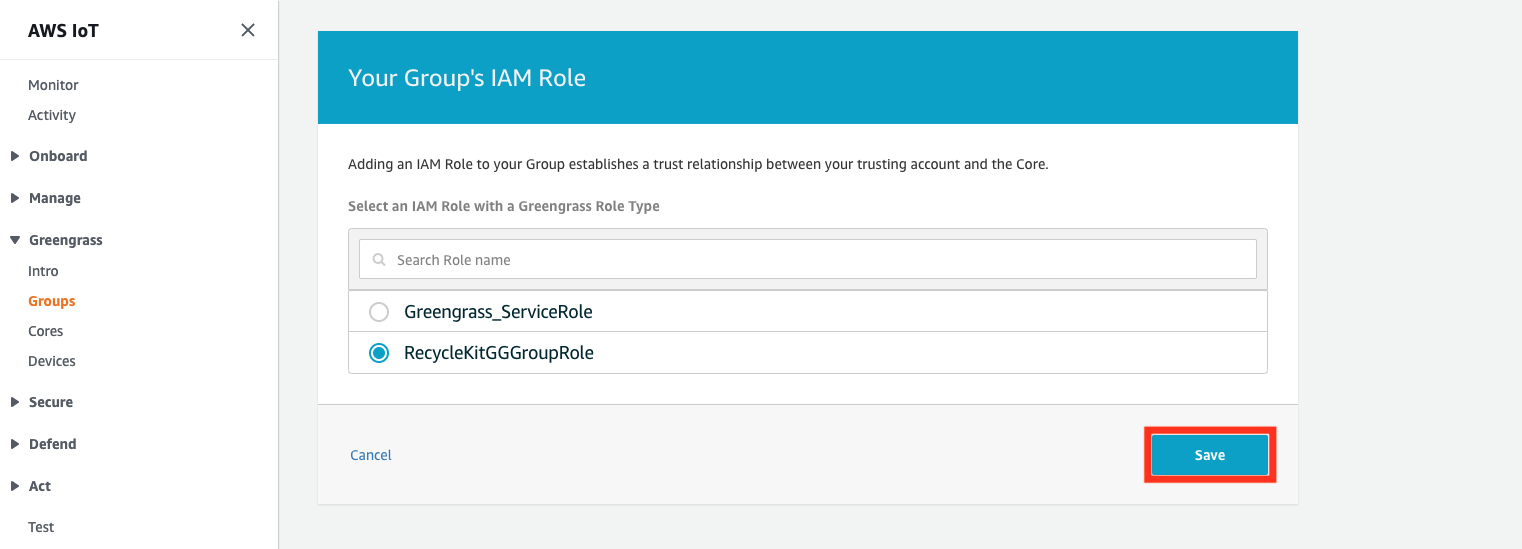Viewport: 1522px width, 549px height.
Task: Expand the Secure section arrow
Action: click(15, 402)
